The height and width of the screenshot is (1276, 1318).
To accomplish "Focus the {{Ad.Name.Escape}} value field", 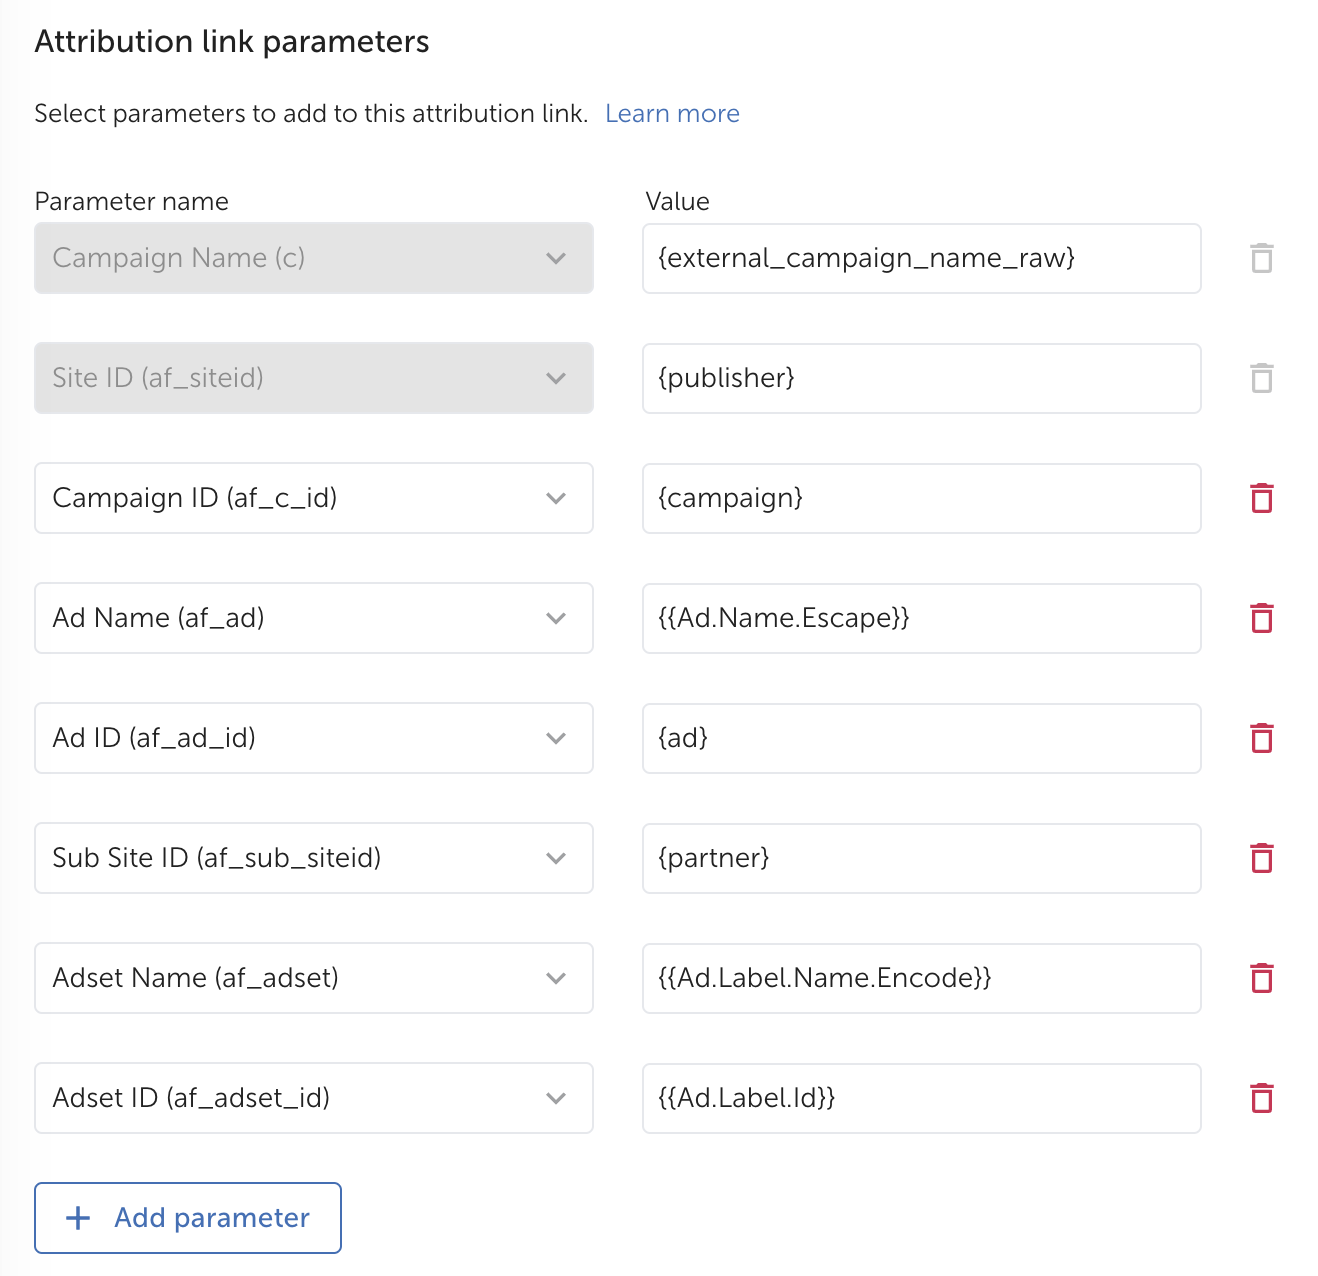I will click(x=922, y=618).
